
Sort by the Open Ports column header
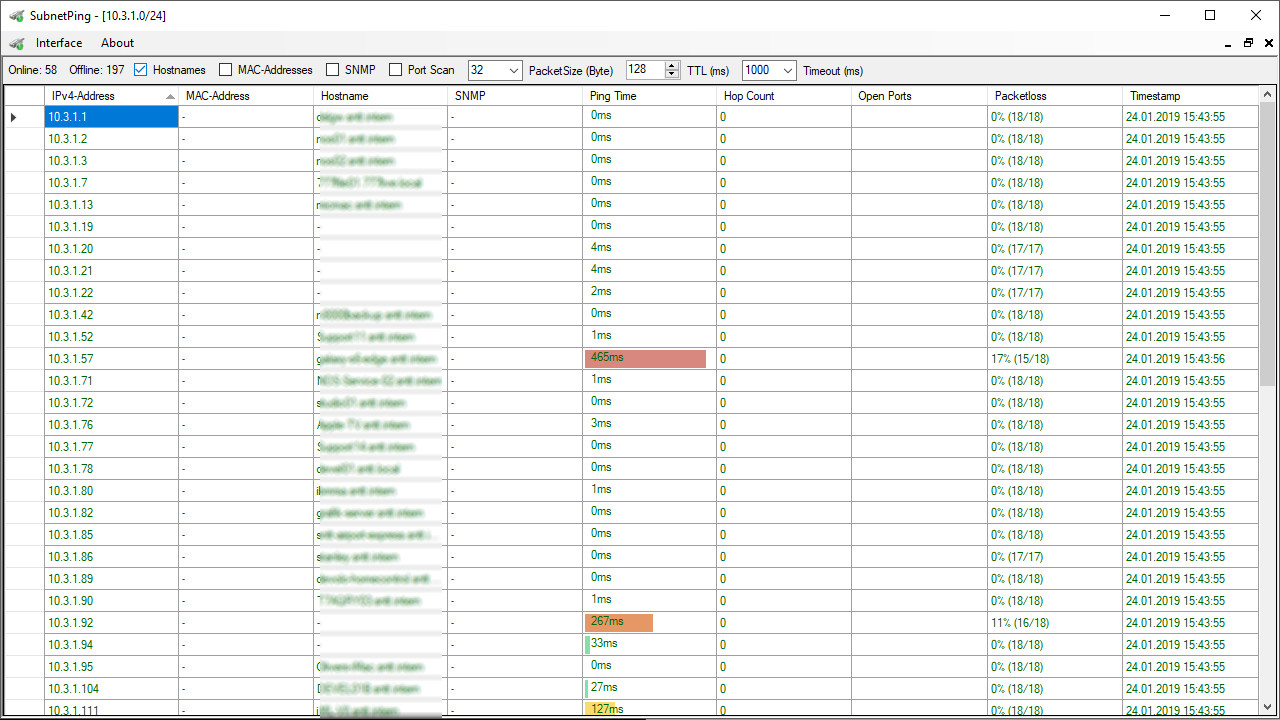pos(919,96)
